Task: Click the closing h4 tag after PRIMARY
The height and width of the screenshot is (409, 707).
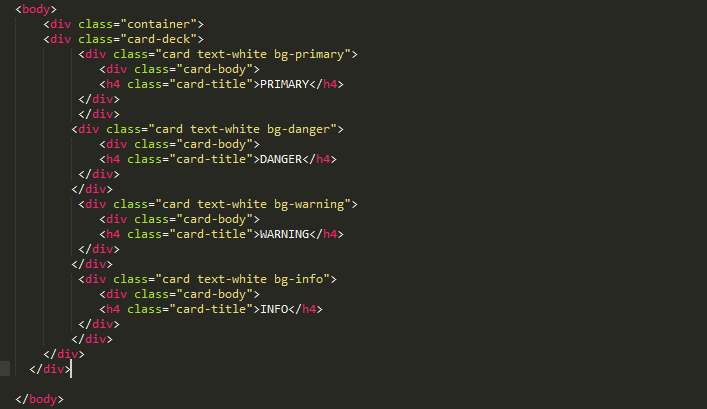Action: click(x=326, y=84)
